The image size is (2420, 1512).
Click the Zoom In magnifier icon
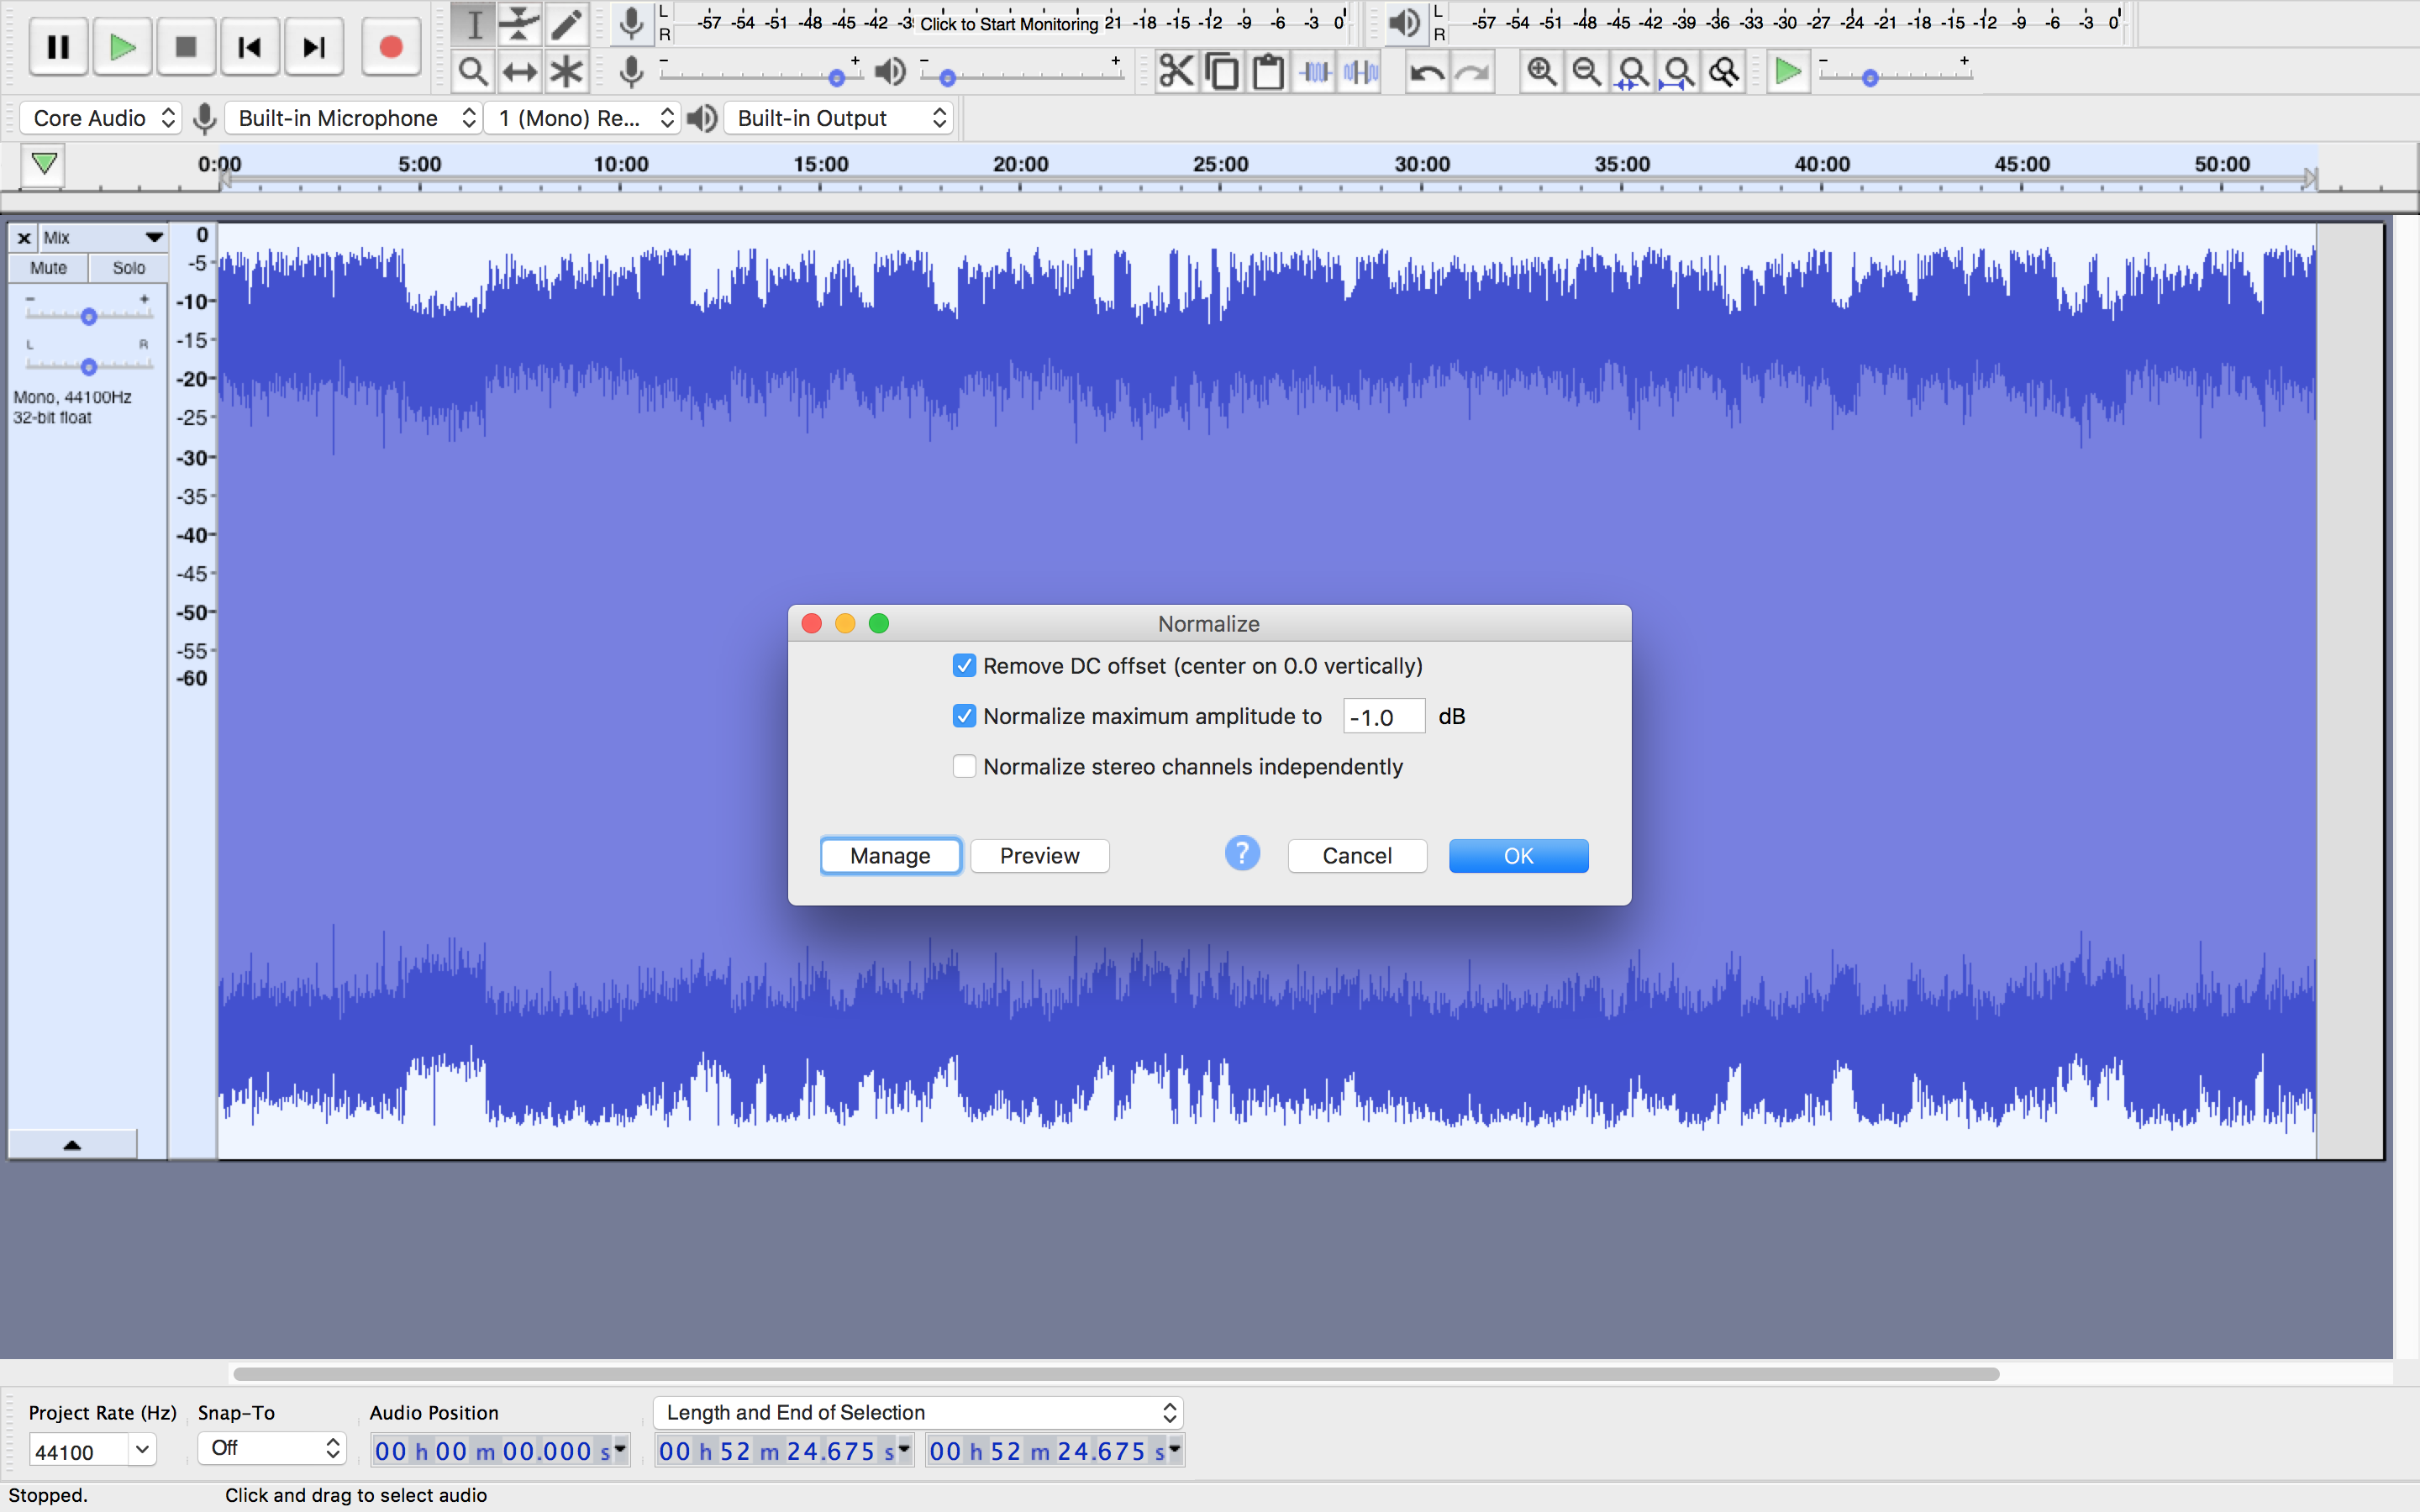tap(1541, 72)
